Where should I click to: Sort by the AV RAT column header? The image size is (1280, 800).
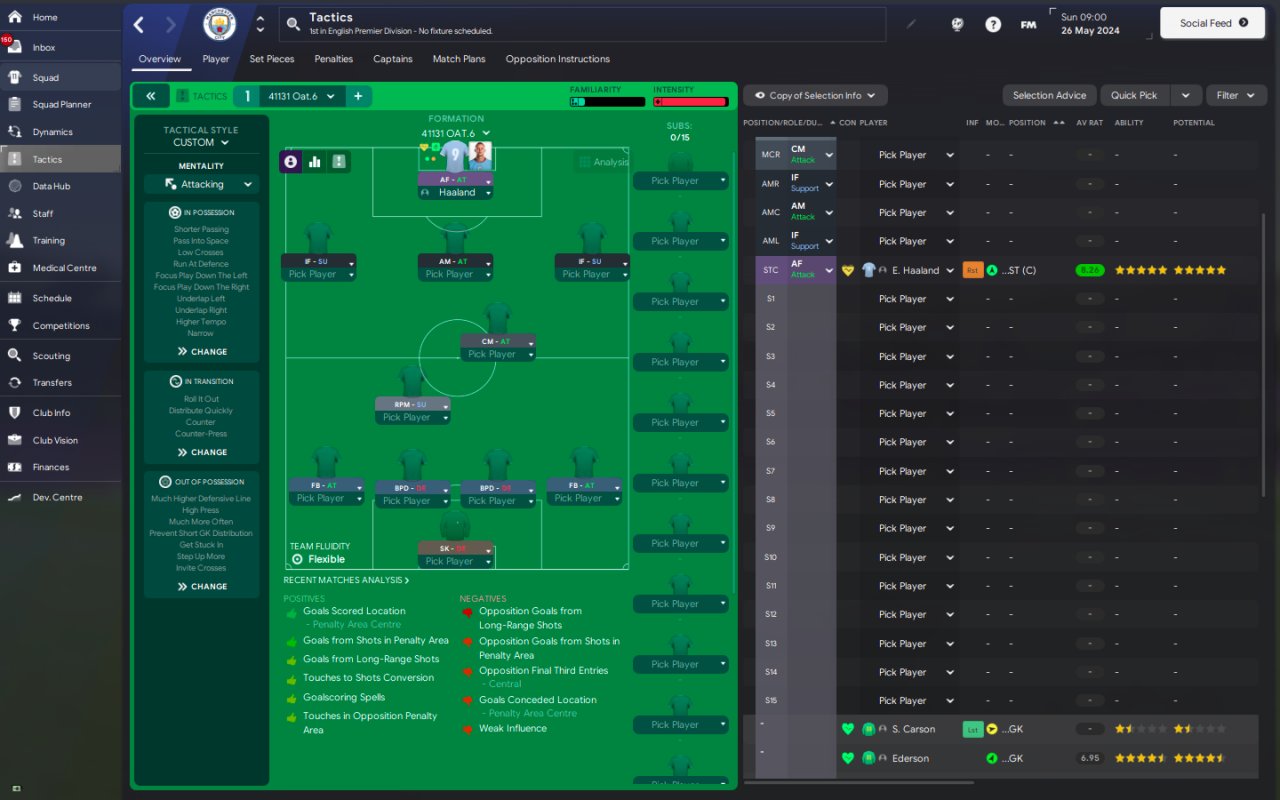pyautogui.click(x=1088, y=123)
